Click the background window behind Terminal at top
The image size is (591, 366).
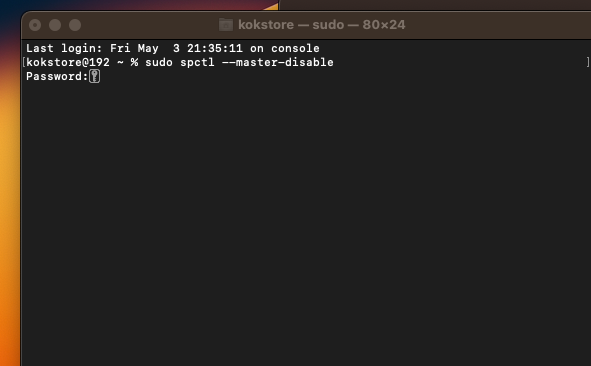click(x=433, y=5)
